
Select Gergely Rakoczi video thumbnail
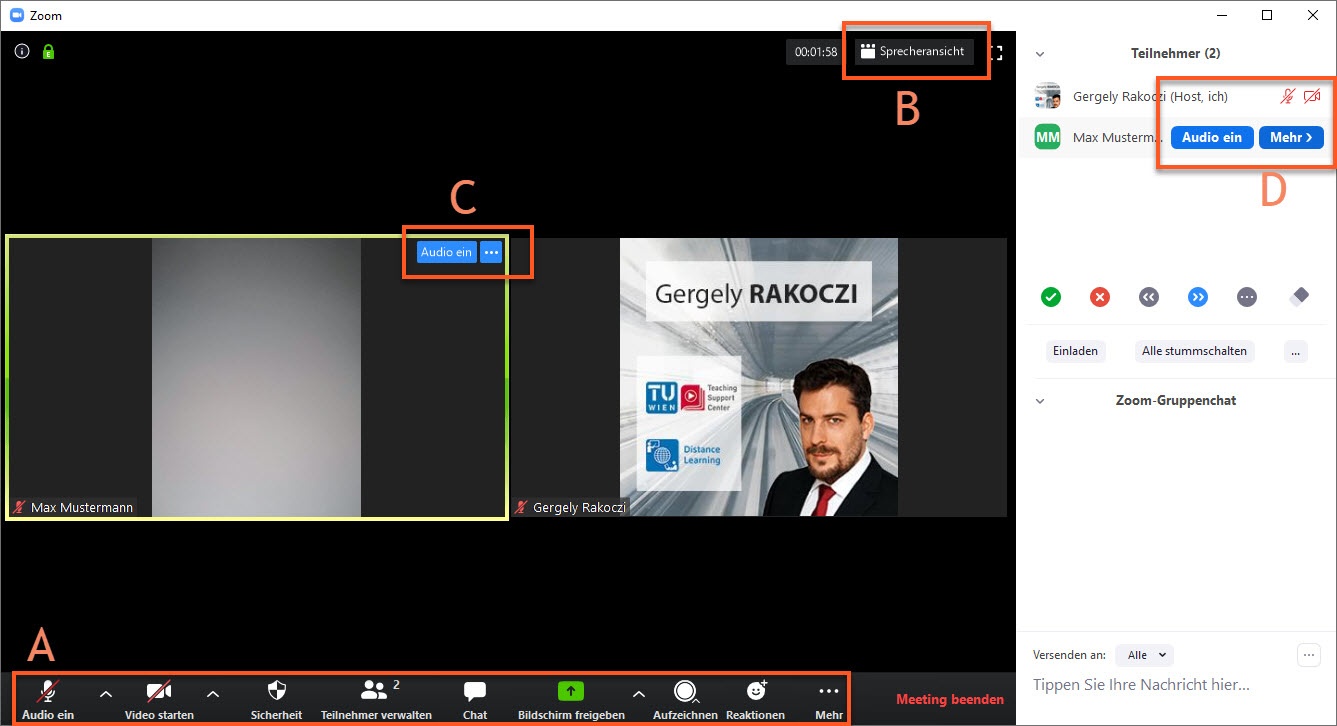coord(759,377)
